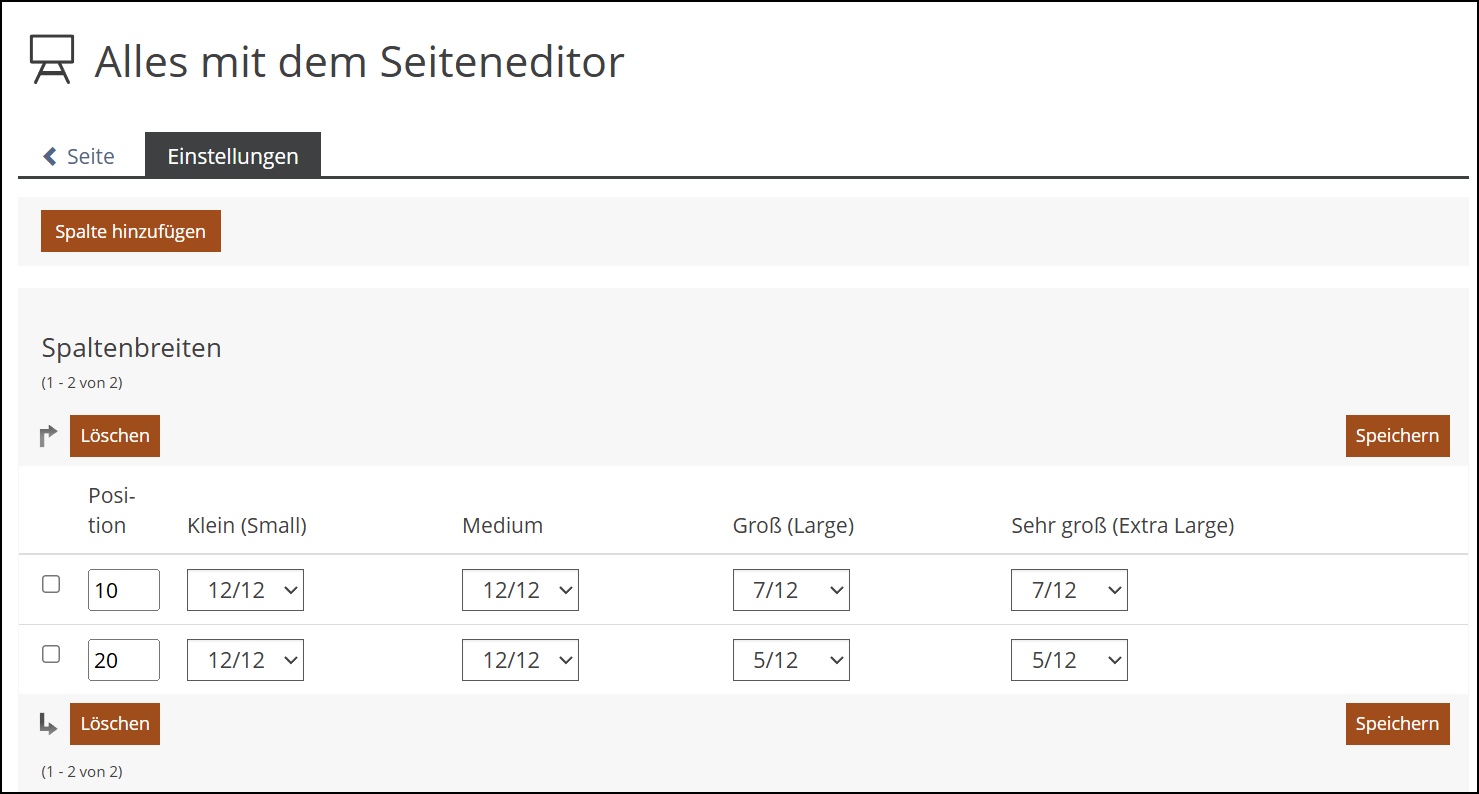Click the top Speichern button
This screenshot has width=1479, height=794.
tap(1397, 436)
